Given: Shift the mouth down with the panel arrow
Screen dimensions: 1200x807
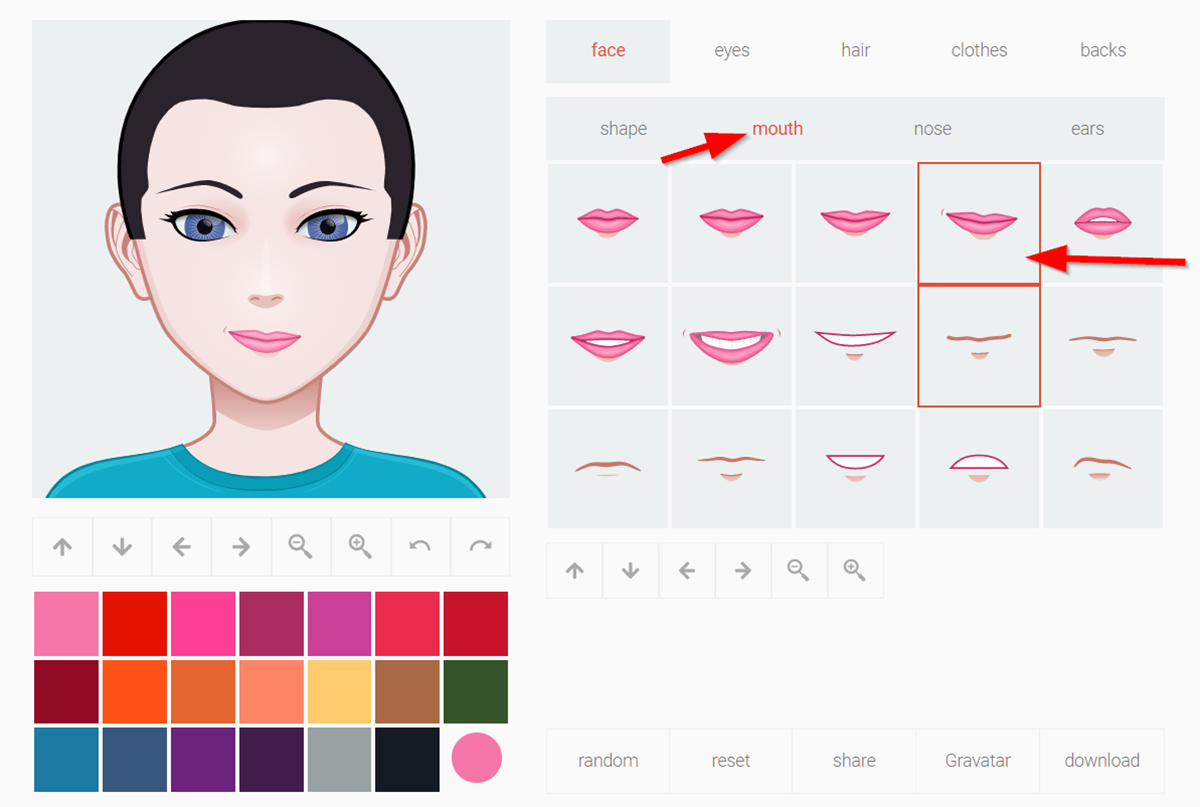Looking at the screenshot, I should (630, 570).
